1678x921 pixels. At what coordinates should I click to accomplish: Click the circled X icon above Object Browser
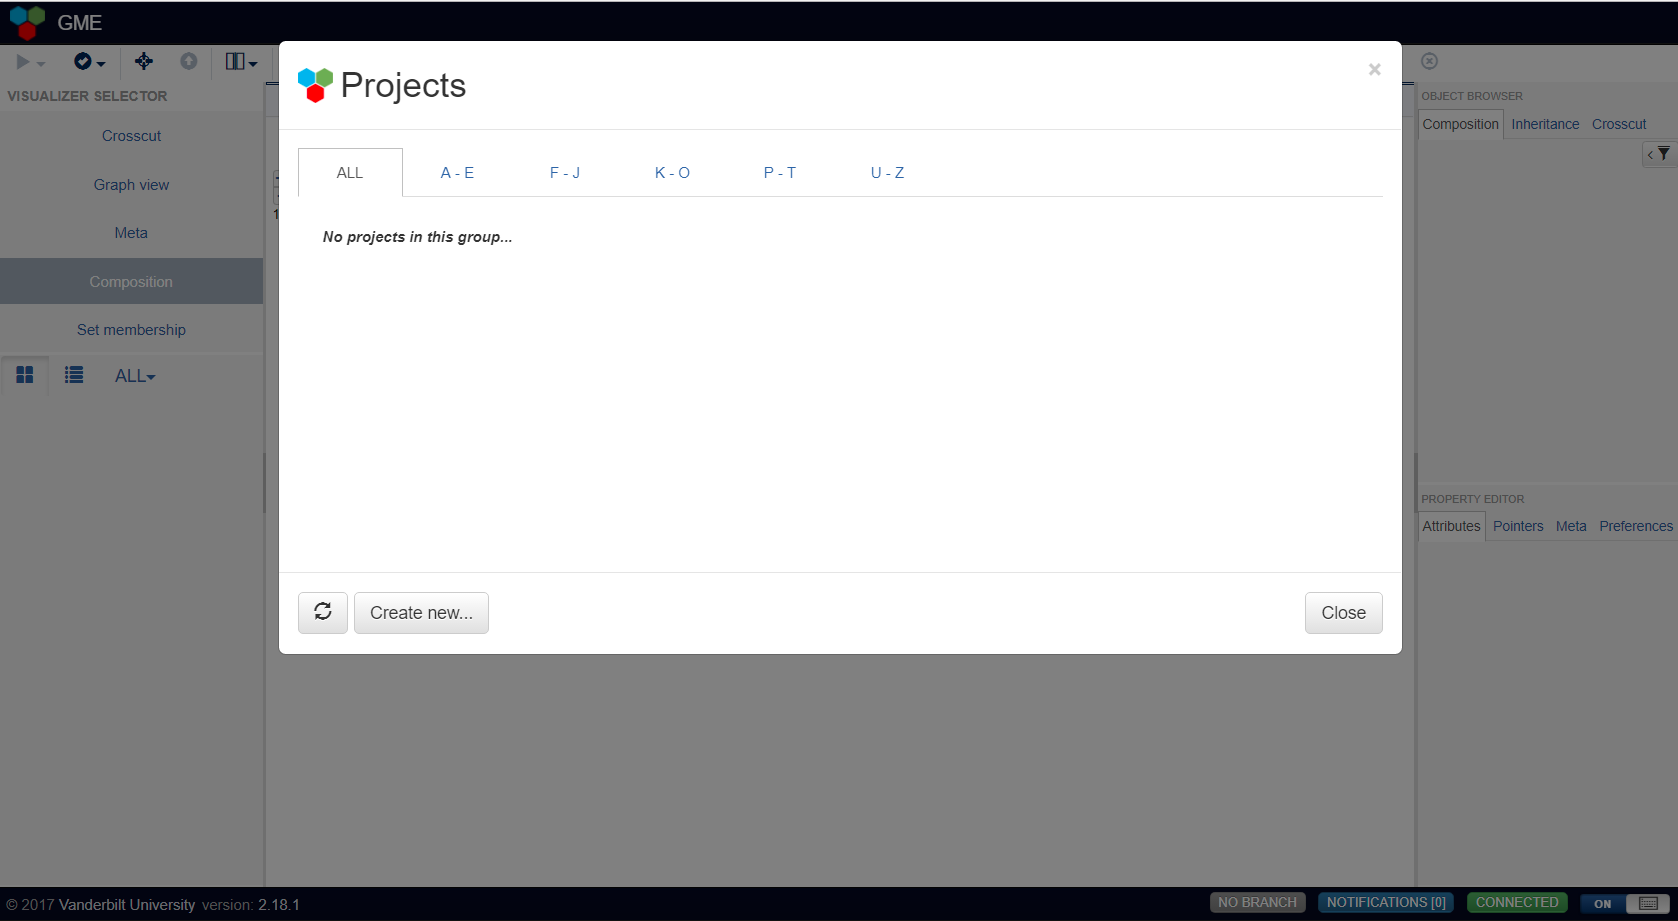1429,61
